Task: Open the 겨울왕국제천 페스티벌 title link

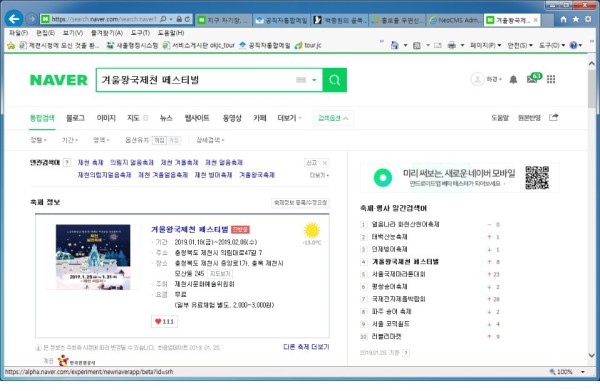Action: [x=189, y=229]
